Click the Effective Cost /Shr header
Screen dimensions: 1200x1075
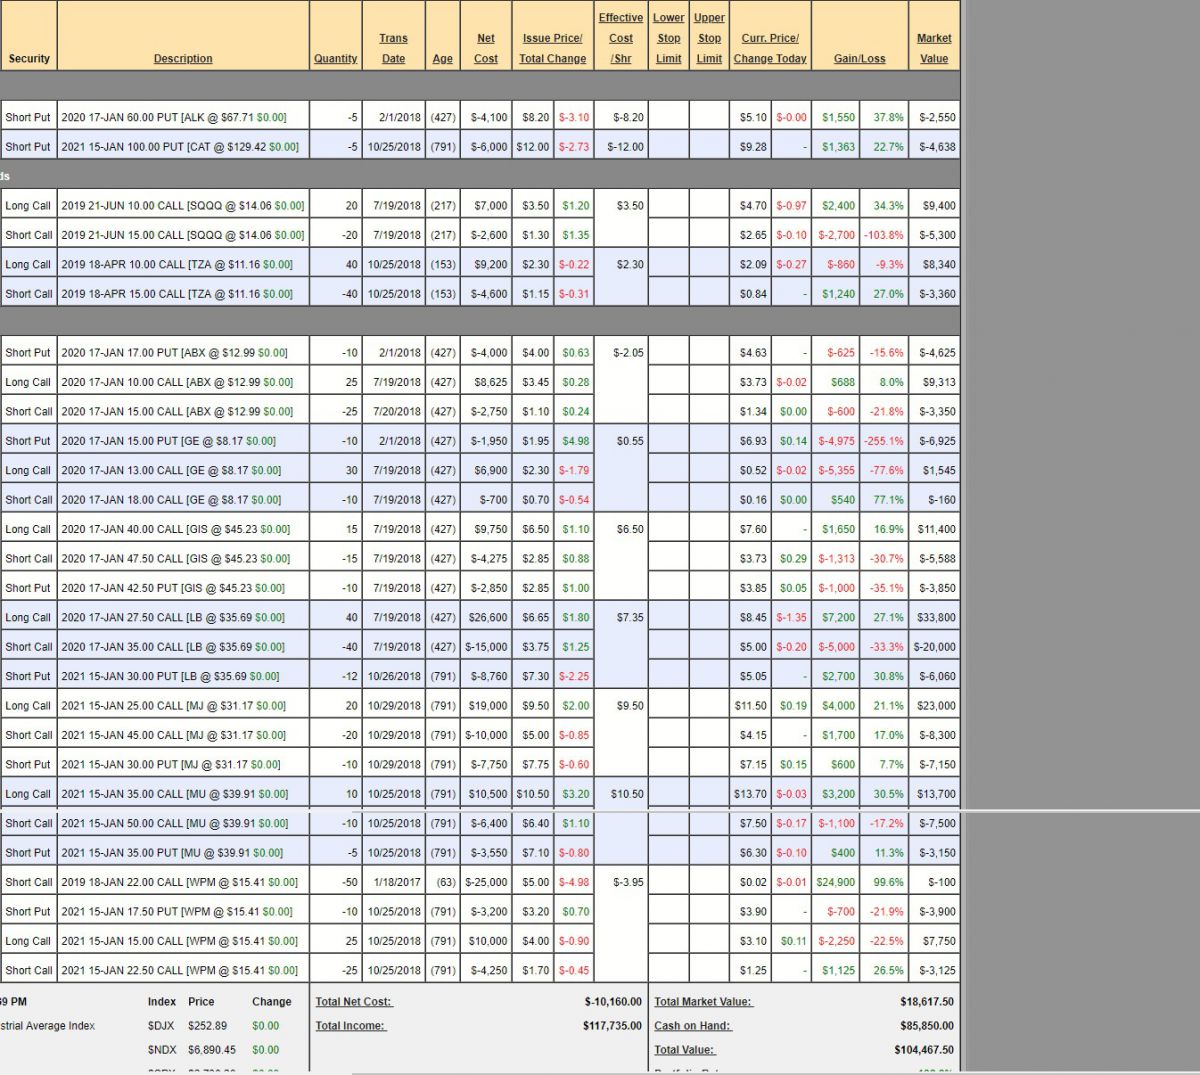pyautogui.click(x=621, y=38)
